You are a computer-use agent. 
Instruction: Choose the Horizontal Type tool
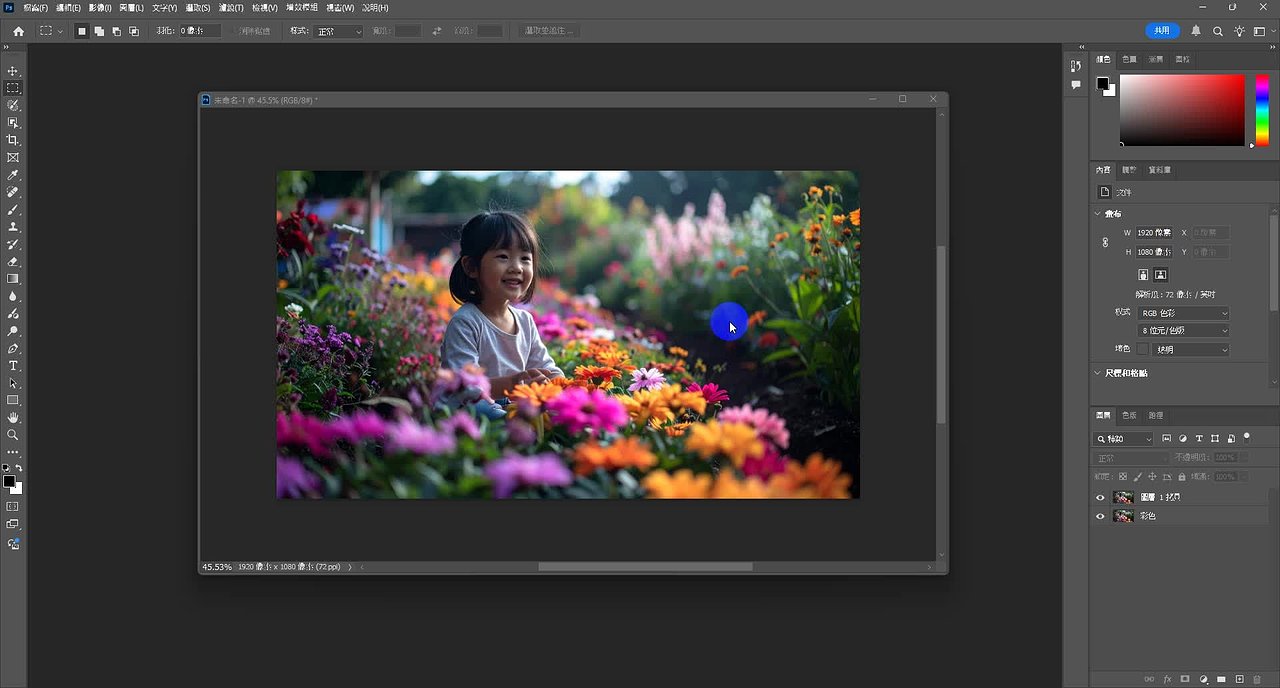point(13,366)
